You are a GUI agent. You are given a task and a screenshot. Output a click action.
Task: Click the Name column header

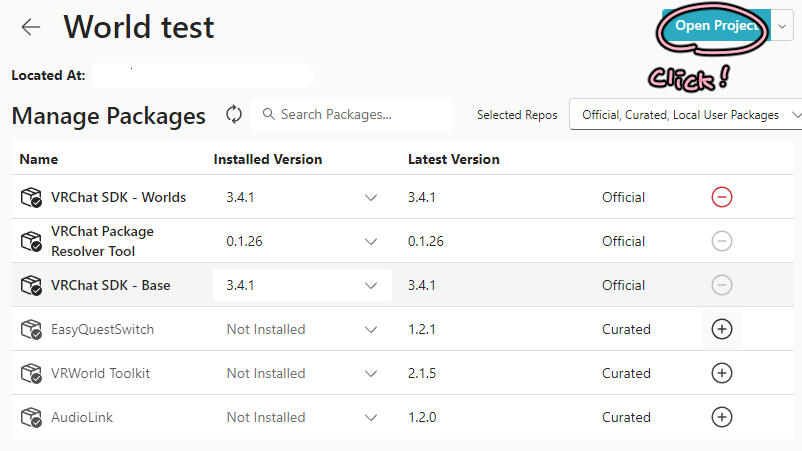tap(39, 159)
